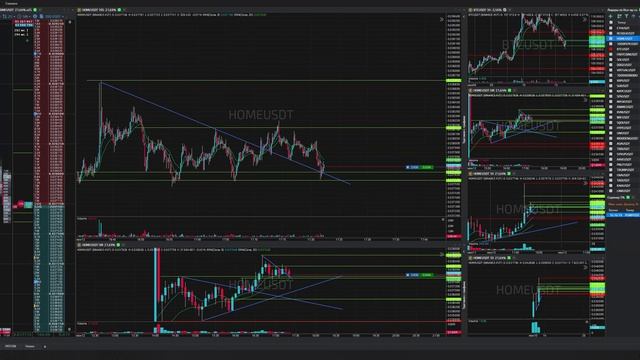
Task: Click the double-arrow icon on the main HOMEUSDT chart
Action: [441, 19]
